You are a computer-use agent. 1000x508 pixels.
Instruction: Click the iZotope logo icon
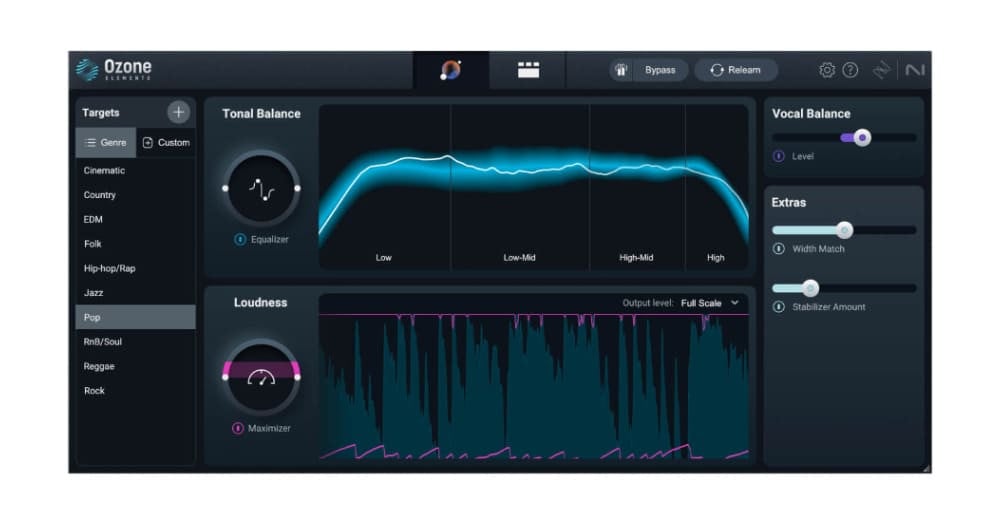[881, 70]
